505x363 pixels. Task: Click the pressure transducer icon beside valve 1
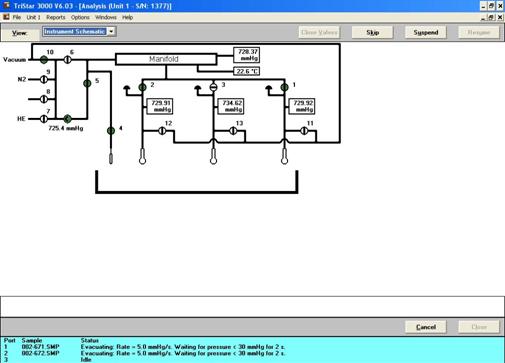pyautogui.click(x=269, y=89)
